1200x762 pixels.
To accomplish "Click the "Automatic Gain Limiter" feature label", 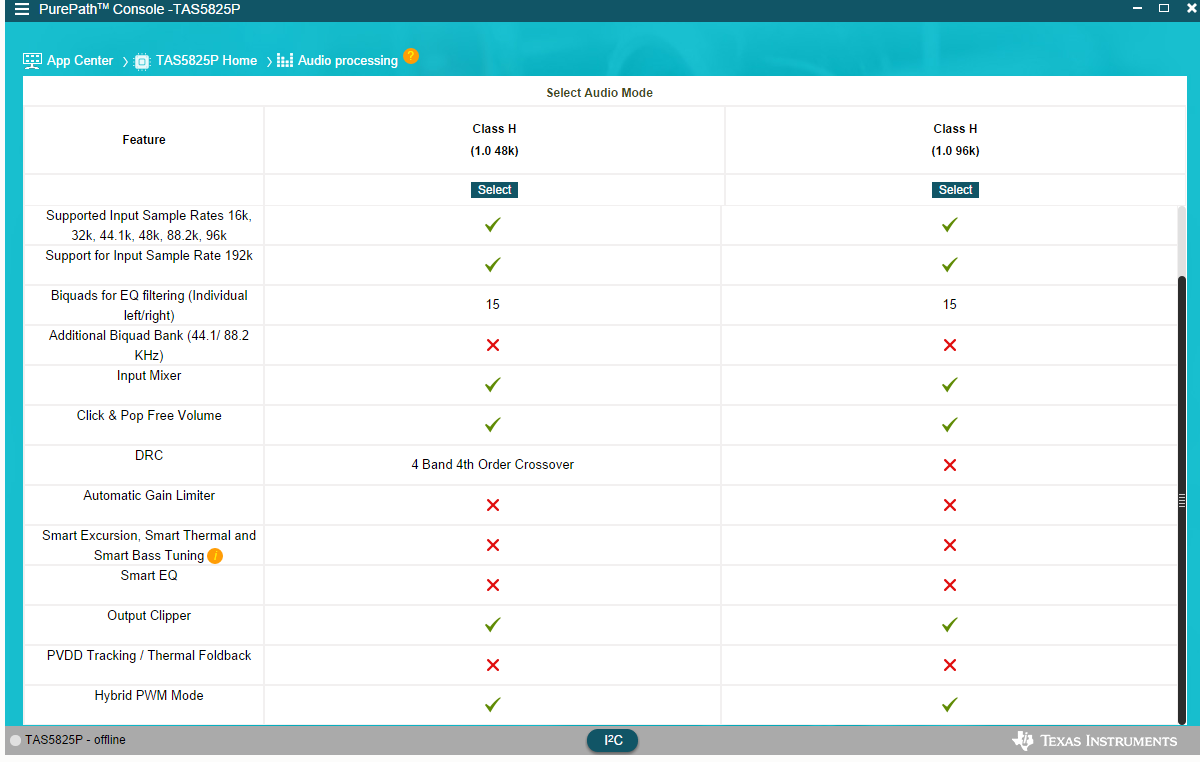I will click(x=149, y=496).
